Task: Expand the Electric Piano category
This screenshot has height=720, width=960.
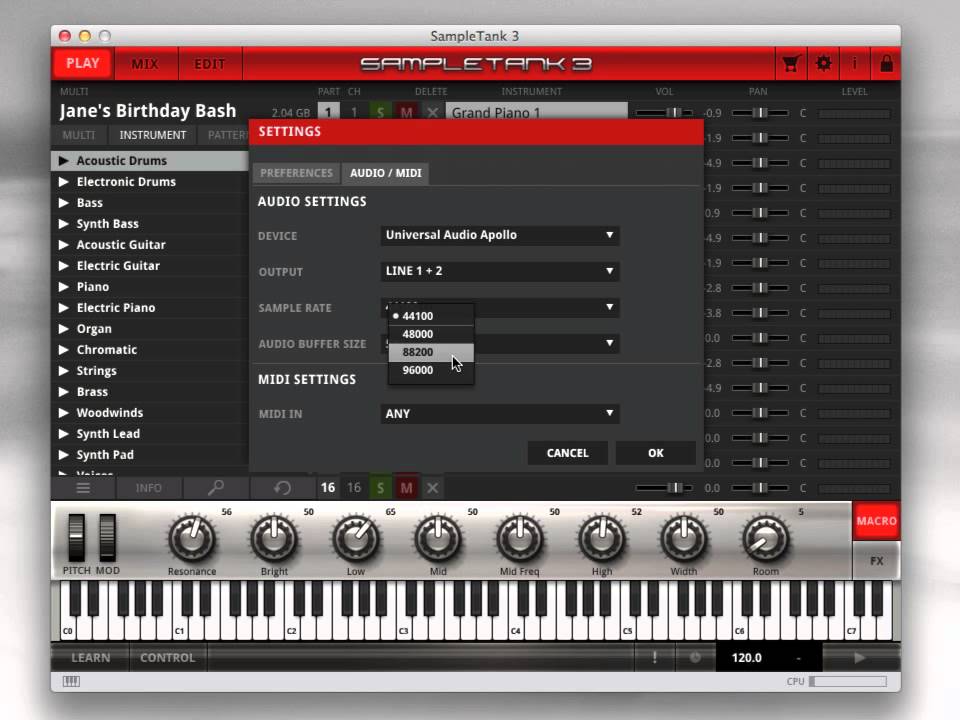Action: pyautogui.click(x=63, y=307)
